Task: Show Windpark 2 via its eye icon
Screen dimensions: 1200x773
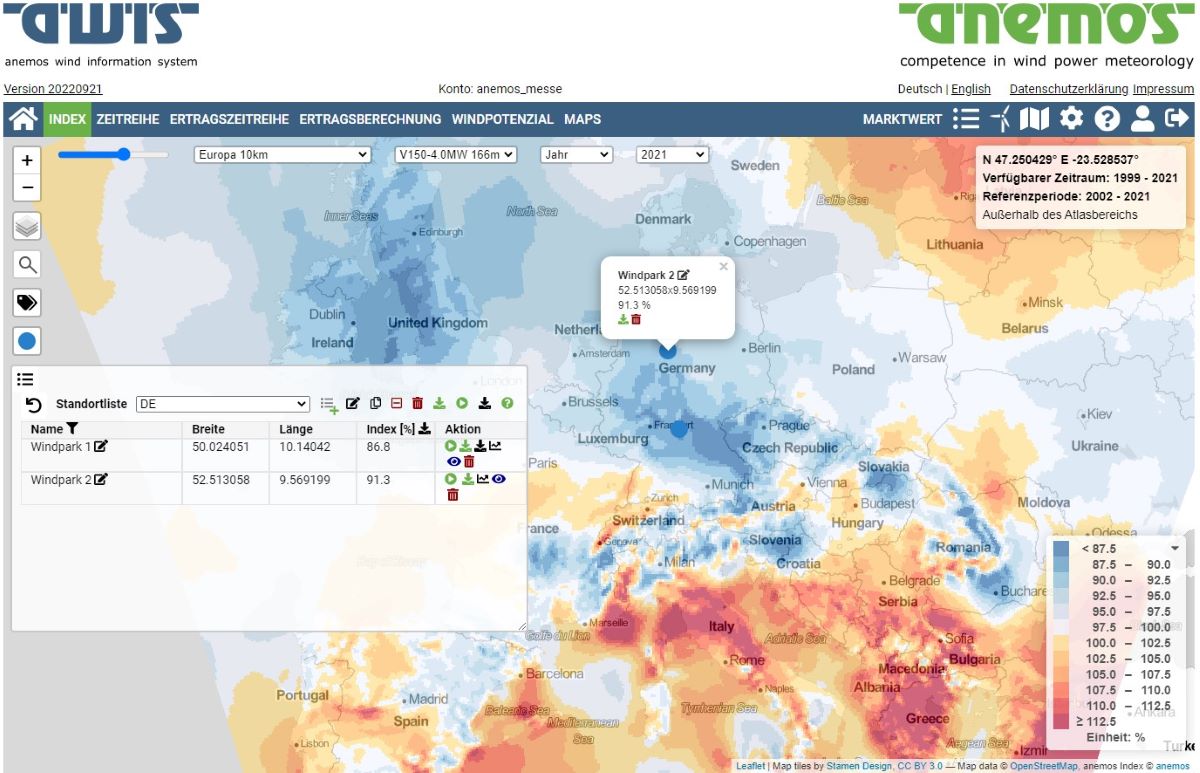Action: 499,479
